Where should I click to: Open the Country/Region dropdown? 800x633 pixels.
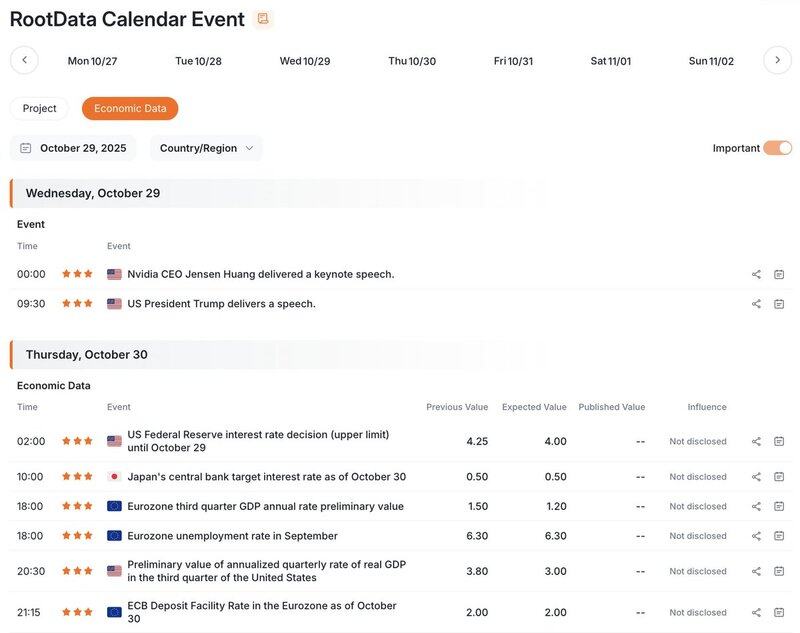206,148
